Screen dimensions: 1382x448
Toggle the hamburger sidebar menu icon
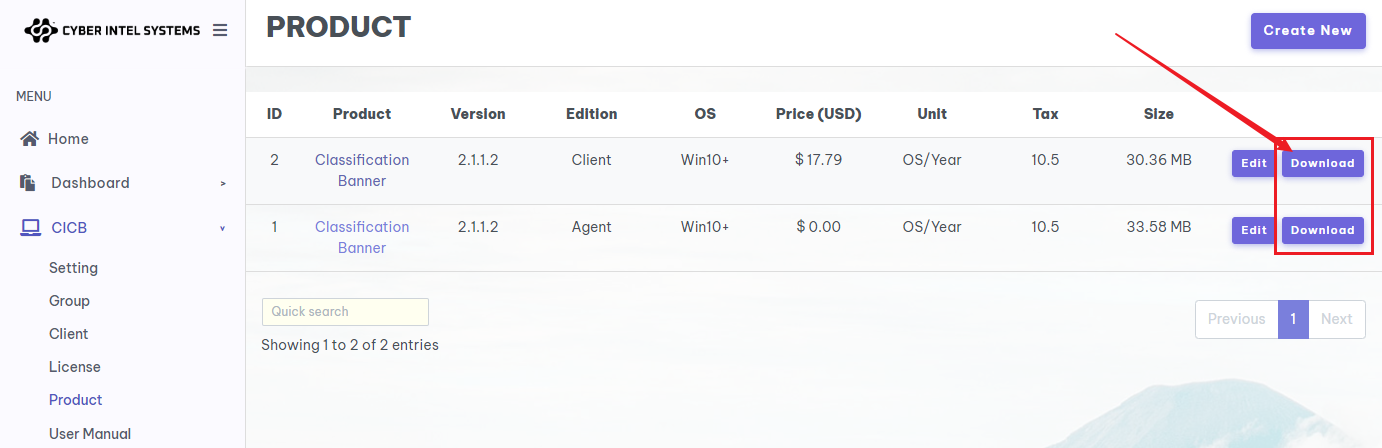220,31
